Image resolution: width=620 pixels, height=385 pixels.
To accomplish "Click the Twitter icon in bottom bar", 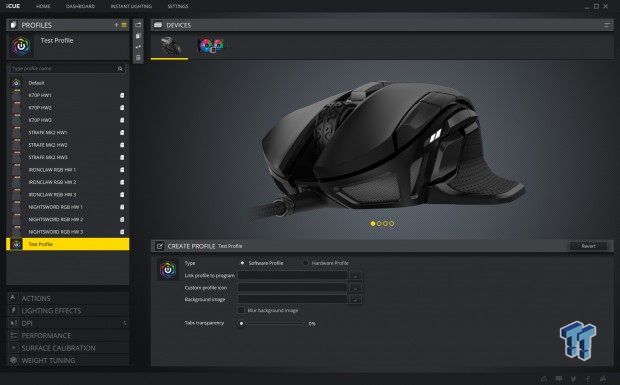I will click(573, 379).
